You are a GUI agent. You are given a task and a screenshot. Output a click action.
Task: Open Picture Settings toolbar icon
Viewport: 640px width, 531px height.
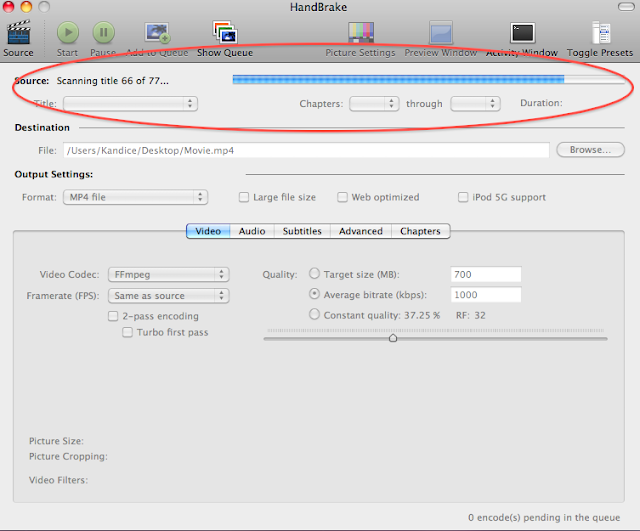coord(361,33)
